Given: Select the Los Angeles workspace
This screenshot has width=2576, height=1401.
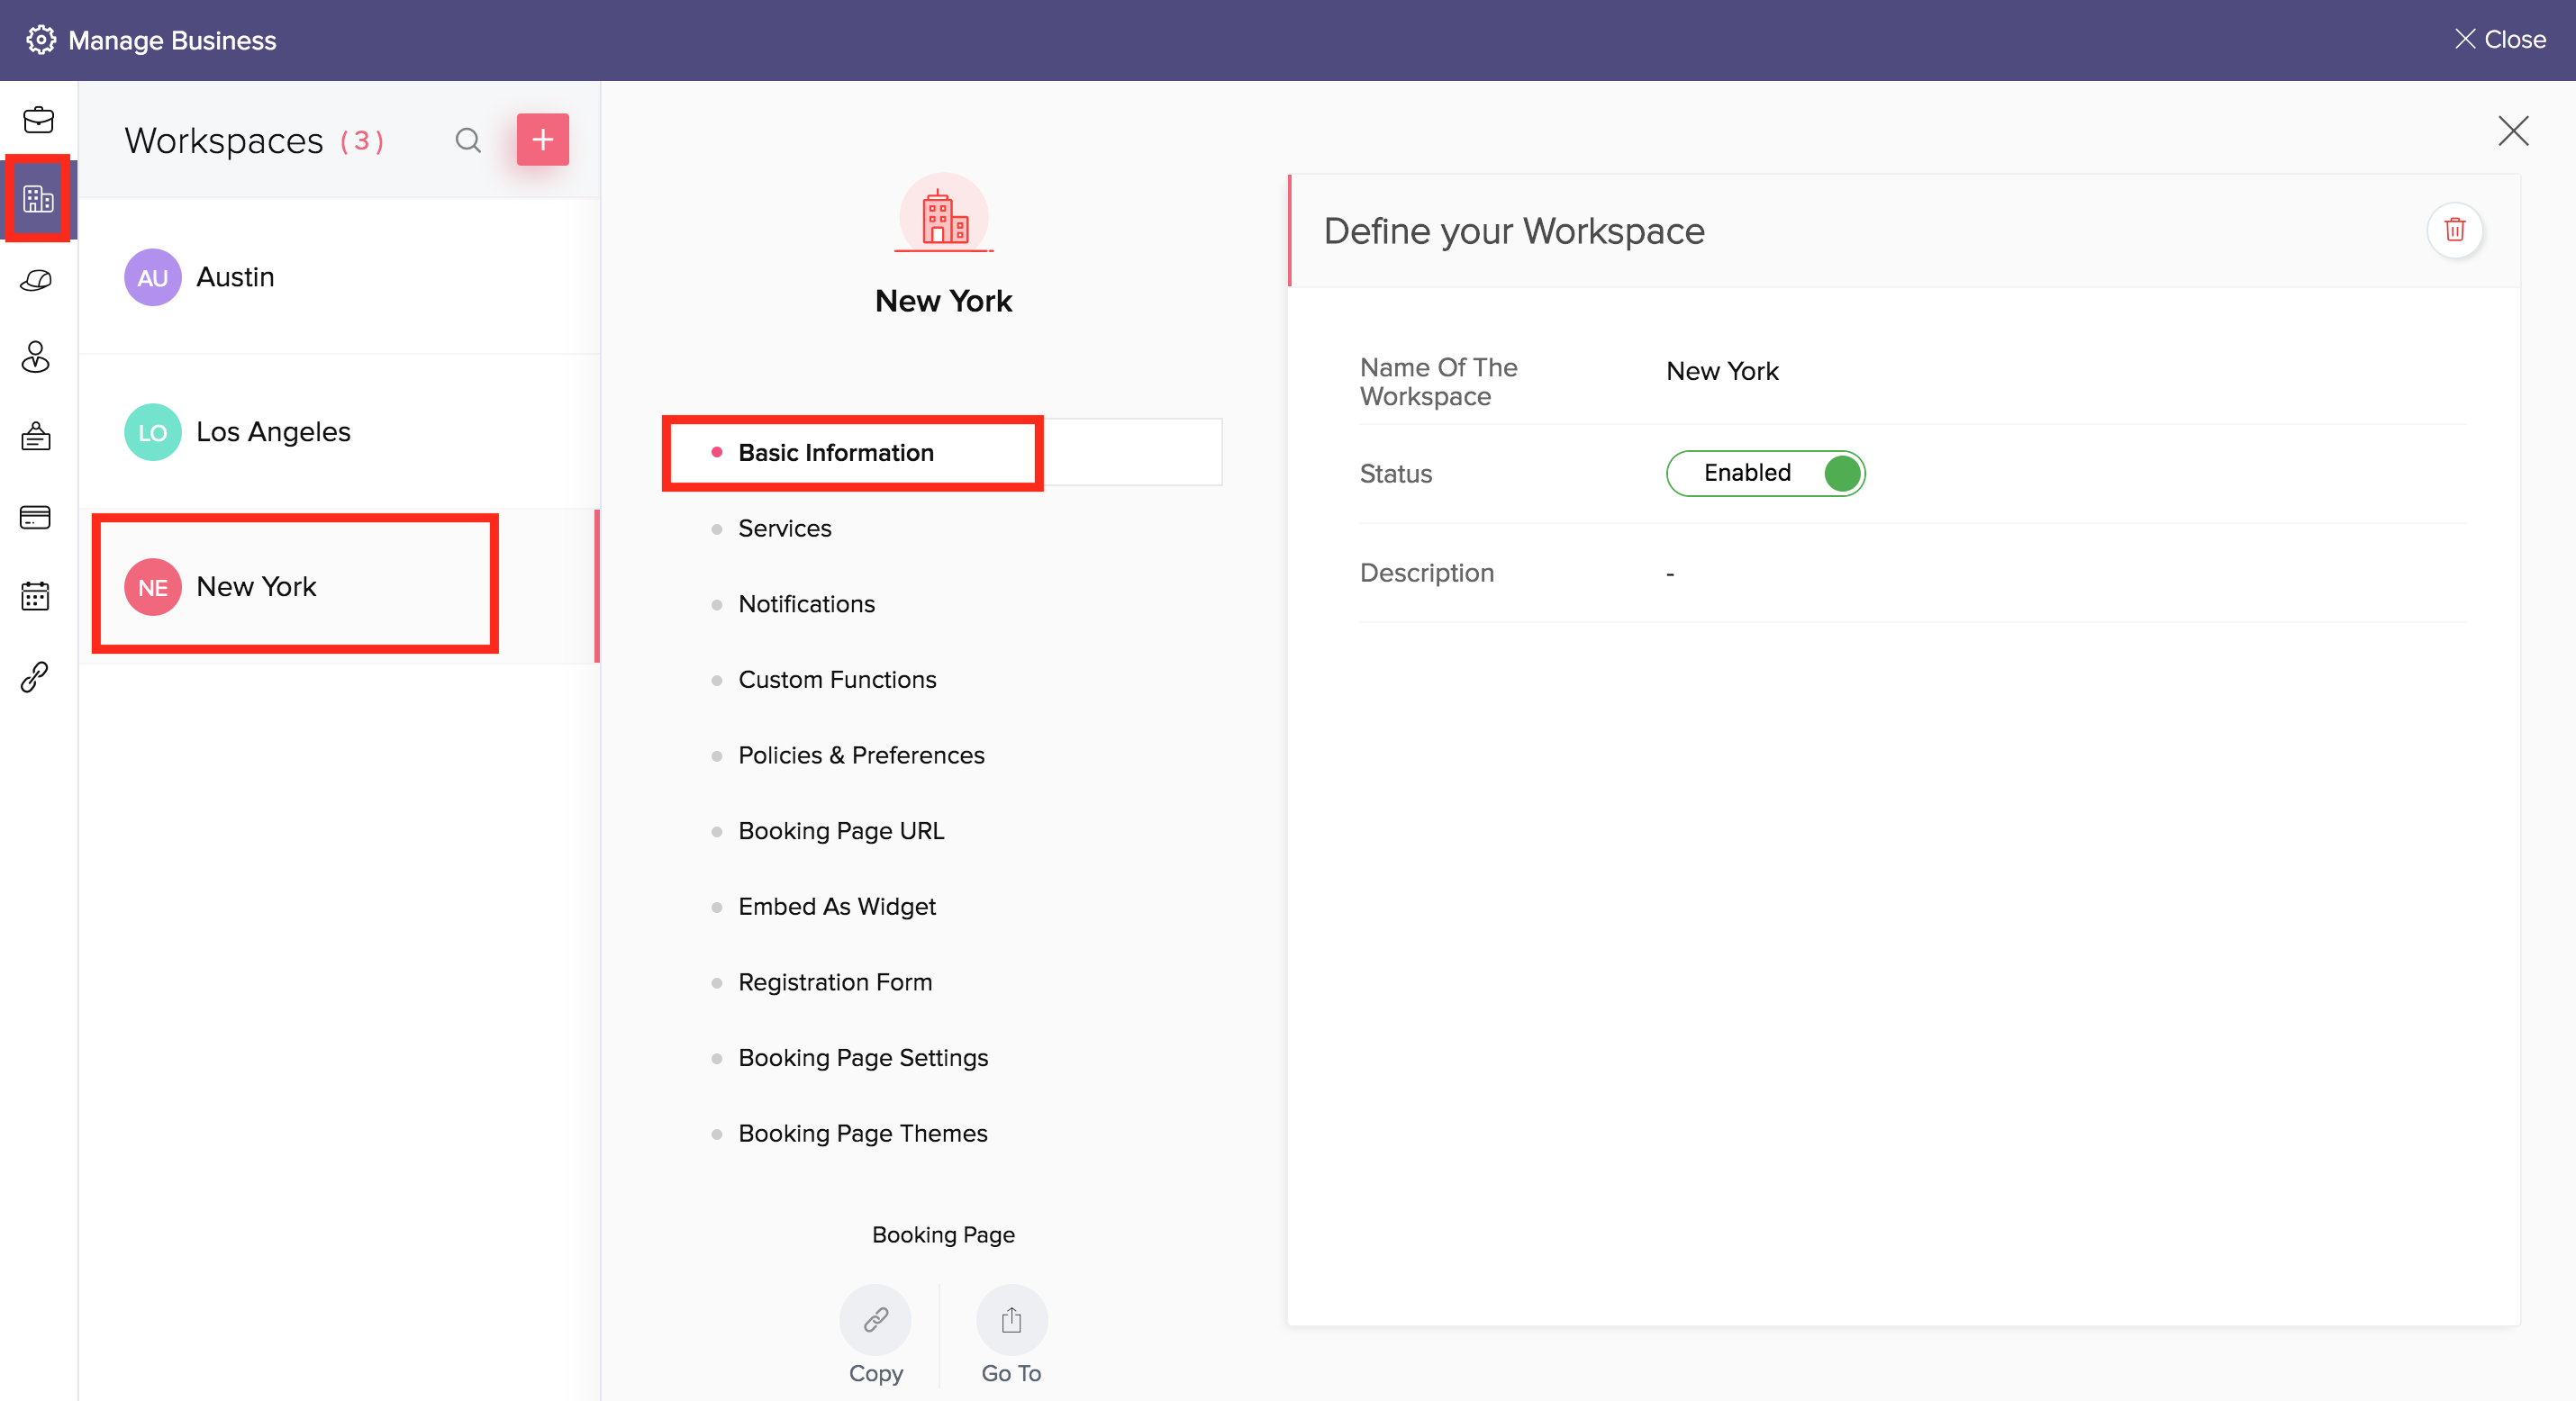Looking at the screenshot, I should tap(273, 432).
